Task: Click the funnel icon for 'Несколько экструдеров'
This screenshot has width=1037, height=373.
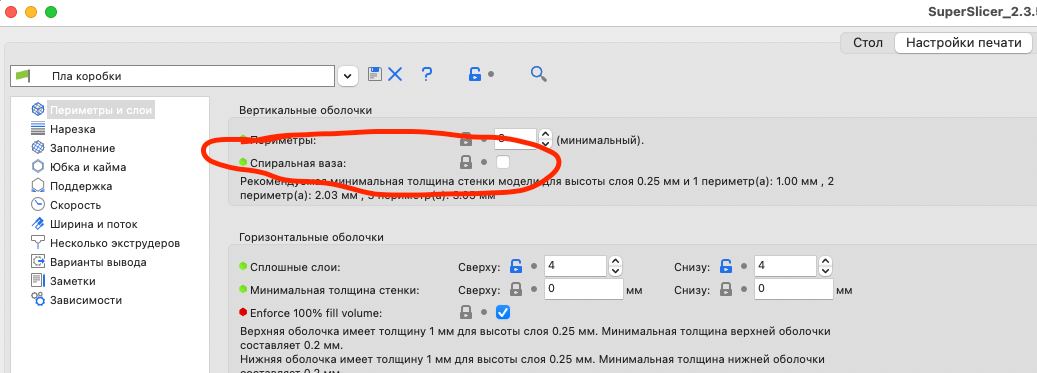Action: [38, 243]
